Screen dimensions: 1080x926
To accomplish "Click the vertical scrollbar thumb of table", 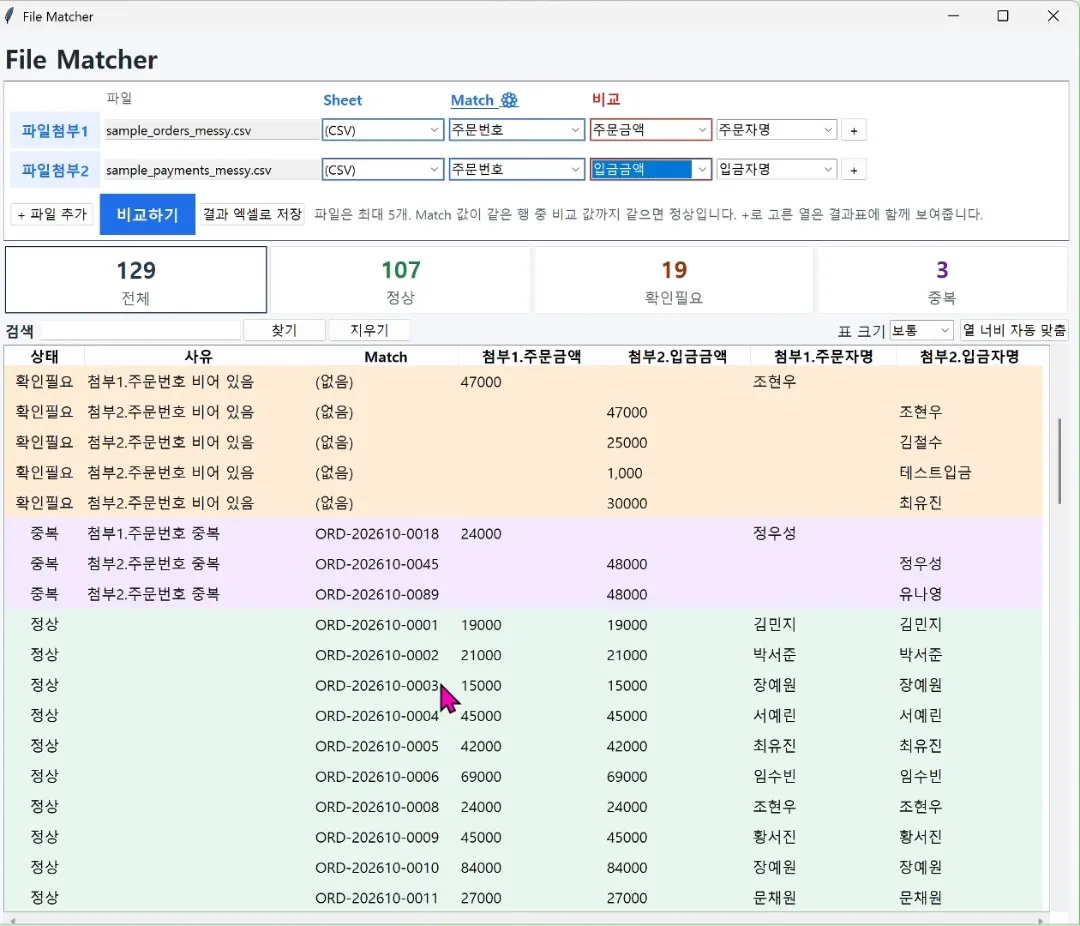I will point(1059,460).
